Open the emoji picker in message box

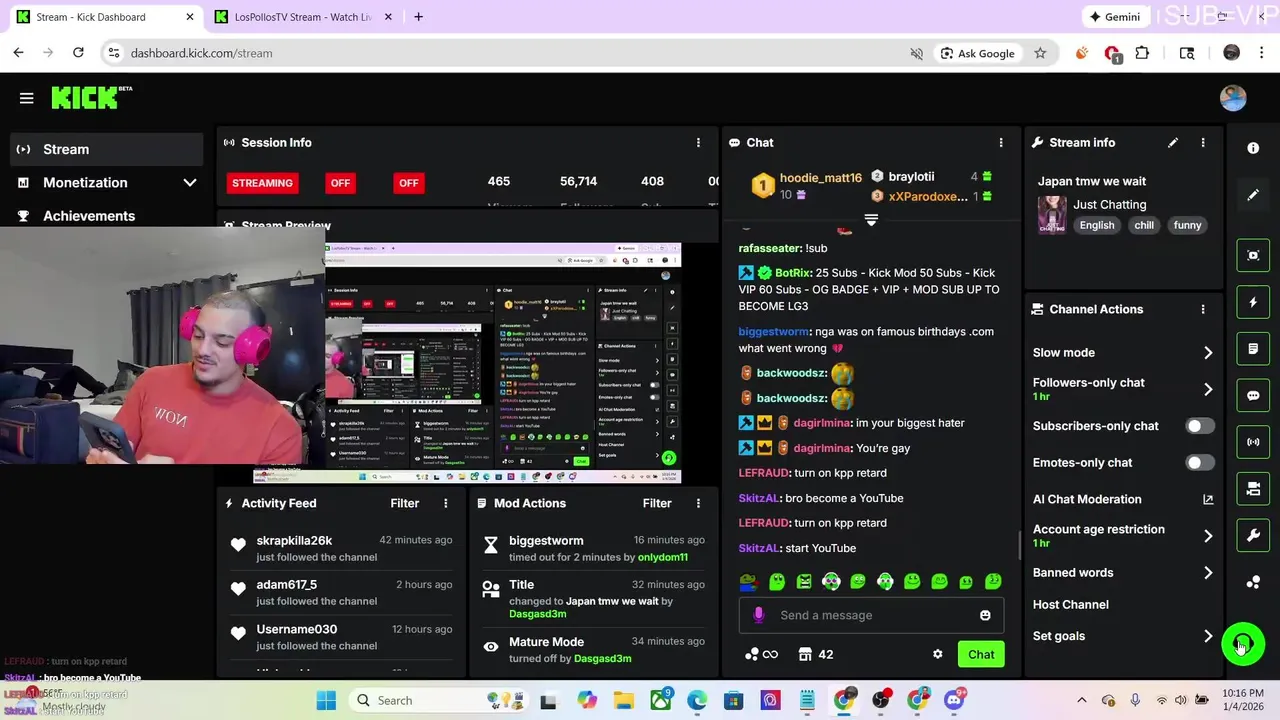click(x=985, y=616)
